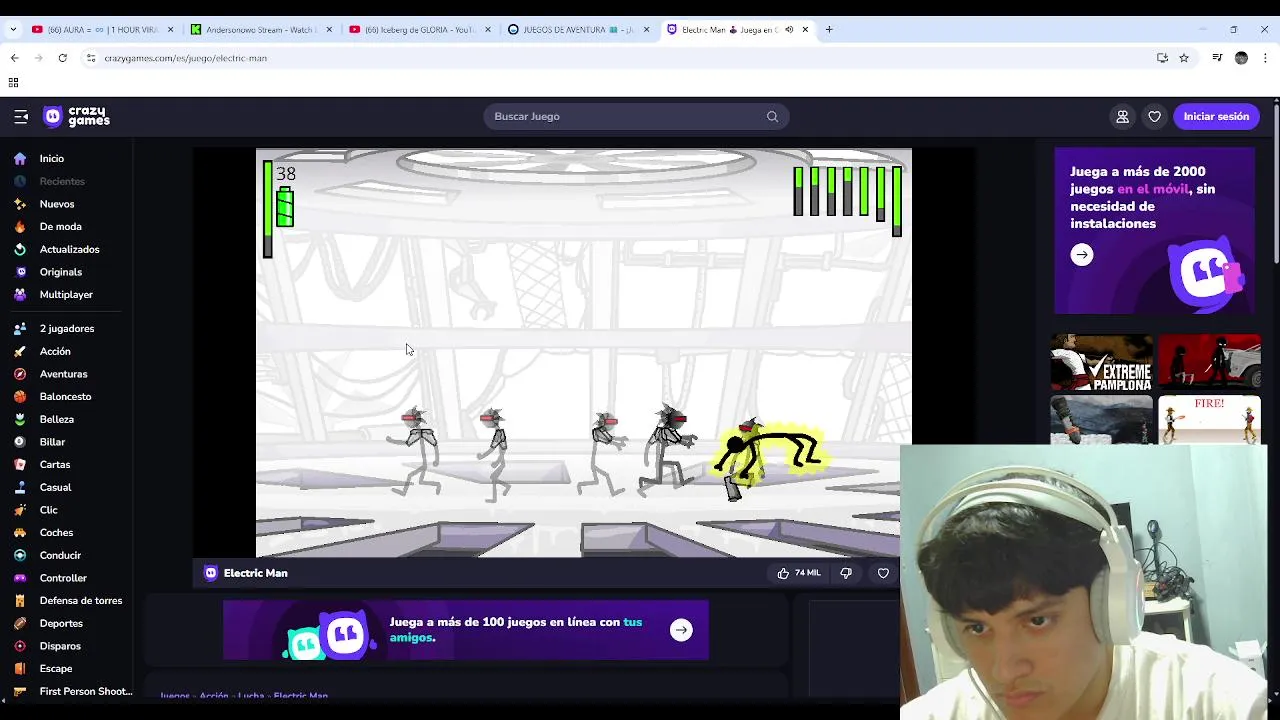
Task: Mute the Electric Man tab audio
Action: [789, 30]
